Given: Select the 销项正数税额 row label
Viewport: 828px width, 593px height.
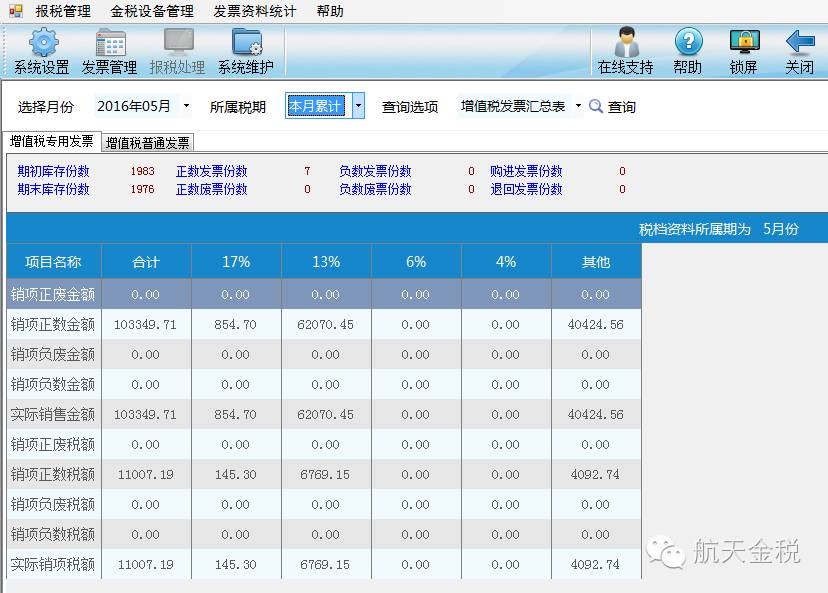Looking at the screenshot, I should [53, 474].
